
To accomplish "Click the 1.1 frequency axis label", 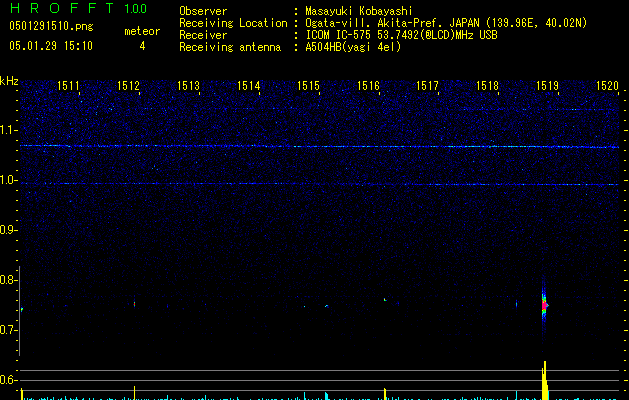I will click(9, 130).
